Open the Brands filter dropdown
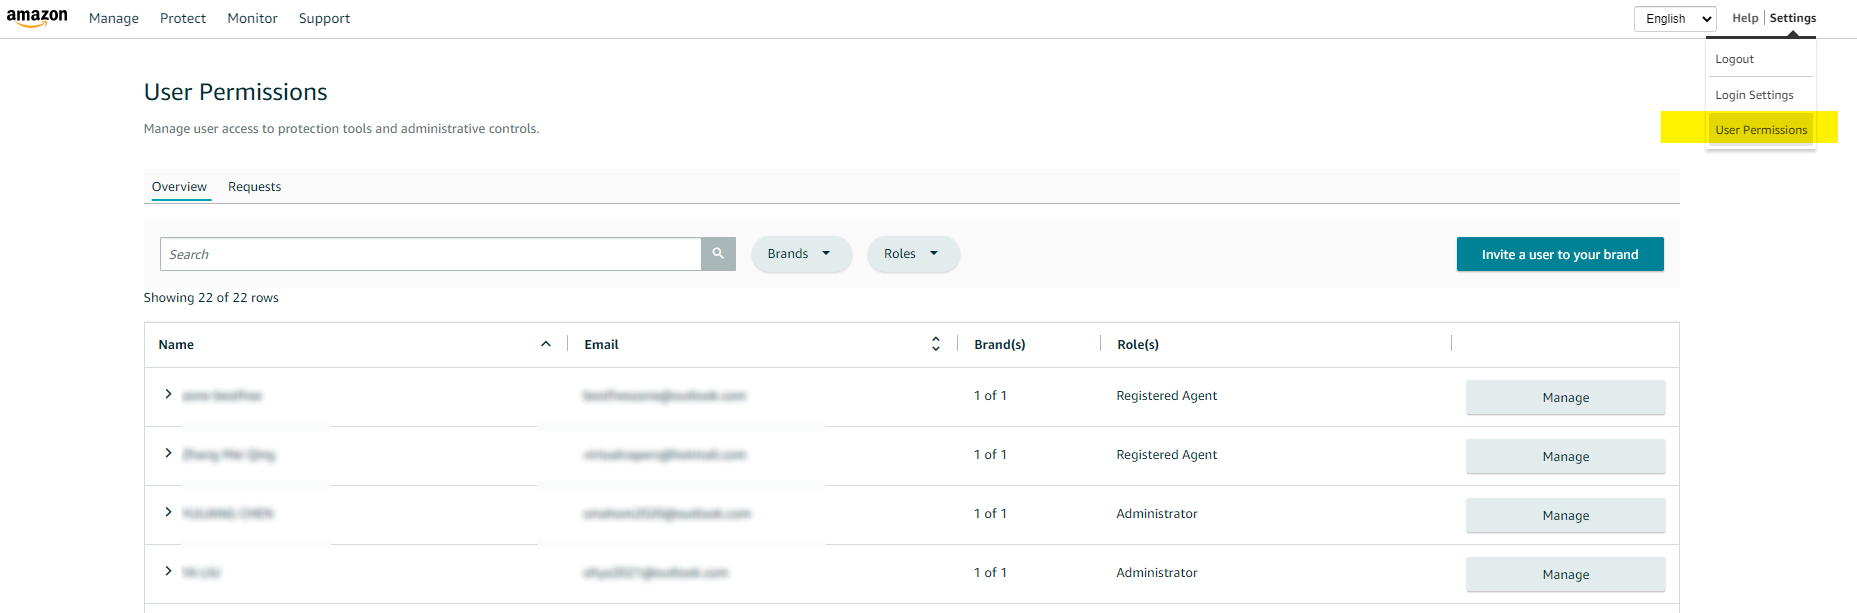This screenshot has width=1857, height=613. (800, 254)
